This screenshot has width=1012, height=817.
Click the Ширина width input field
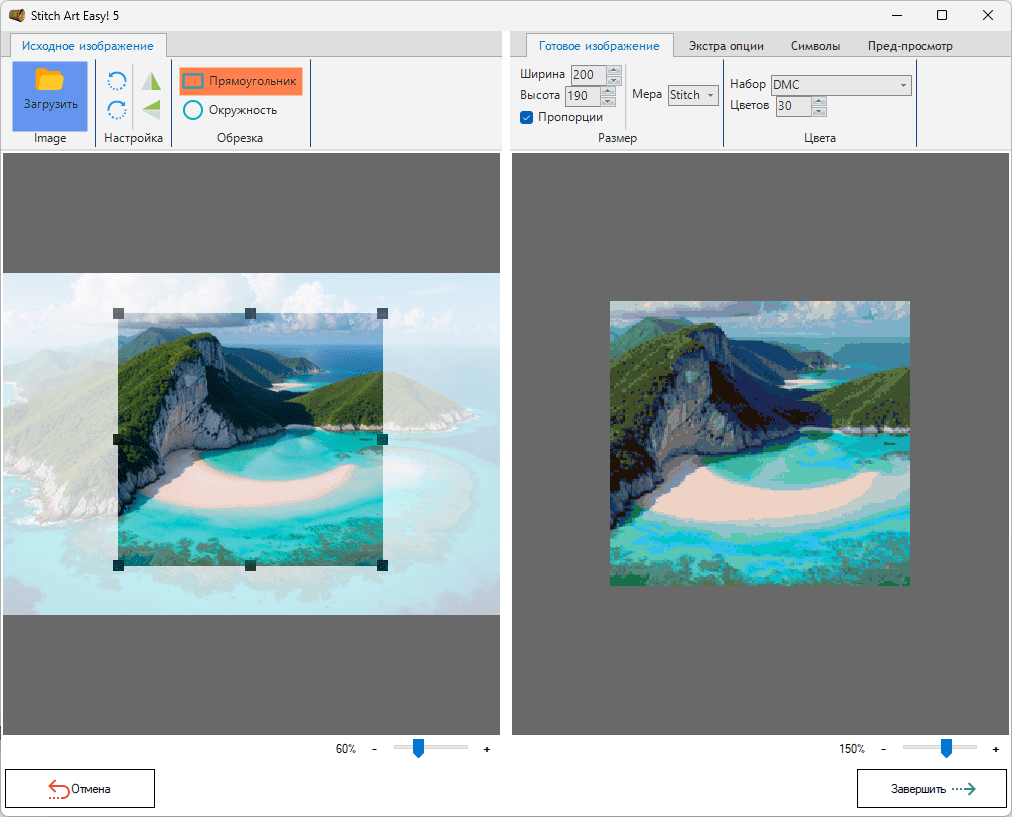point(588,75)
